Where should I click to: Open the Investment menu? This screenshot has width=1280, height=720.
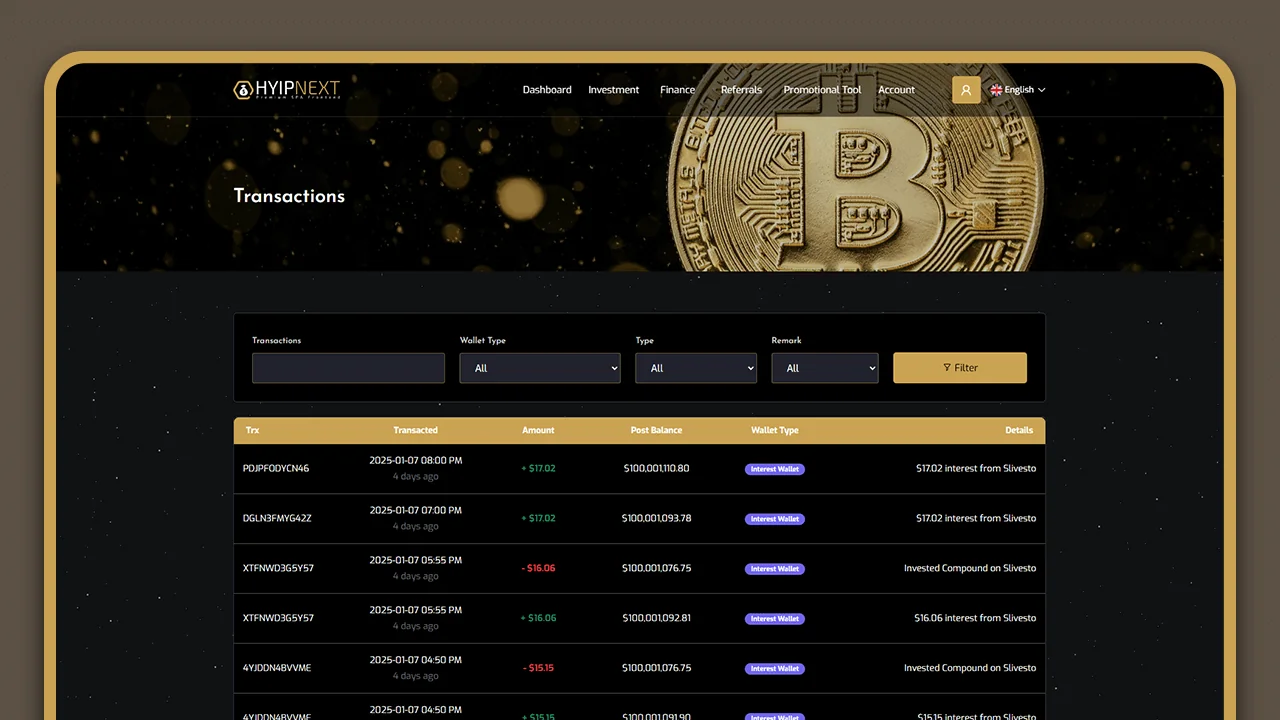pos(613,90)
